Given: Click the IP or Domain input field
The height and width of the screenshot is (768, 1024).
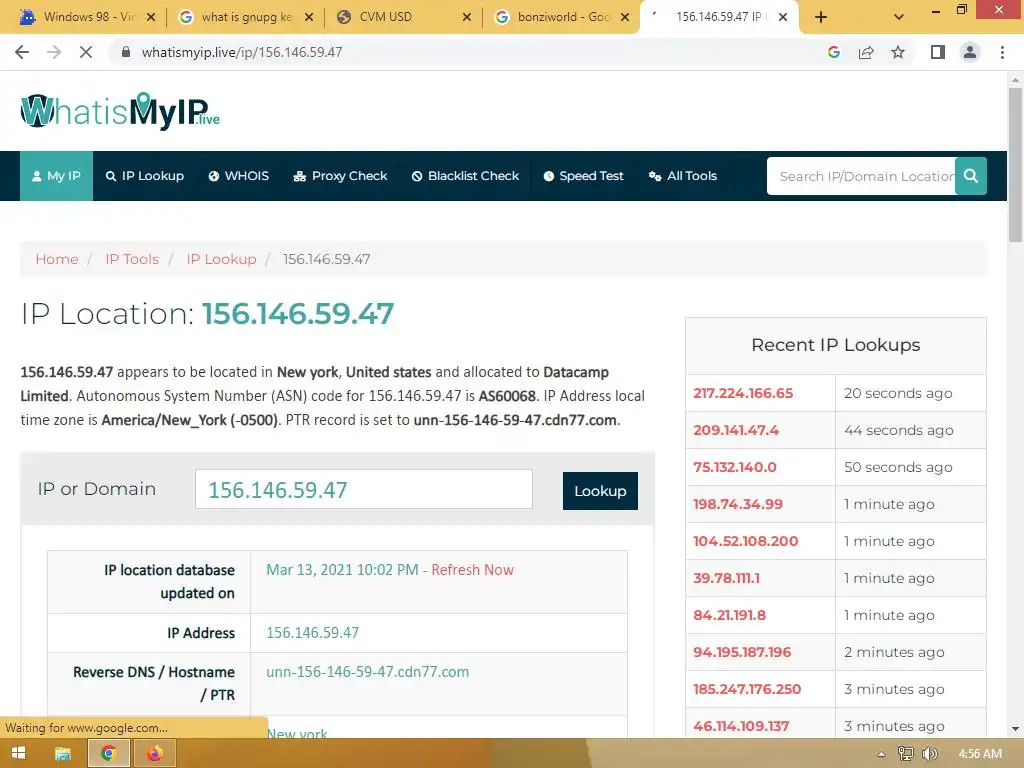Looking at the screenshot, I should 364,489.
